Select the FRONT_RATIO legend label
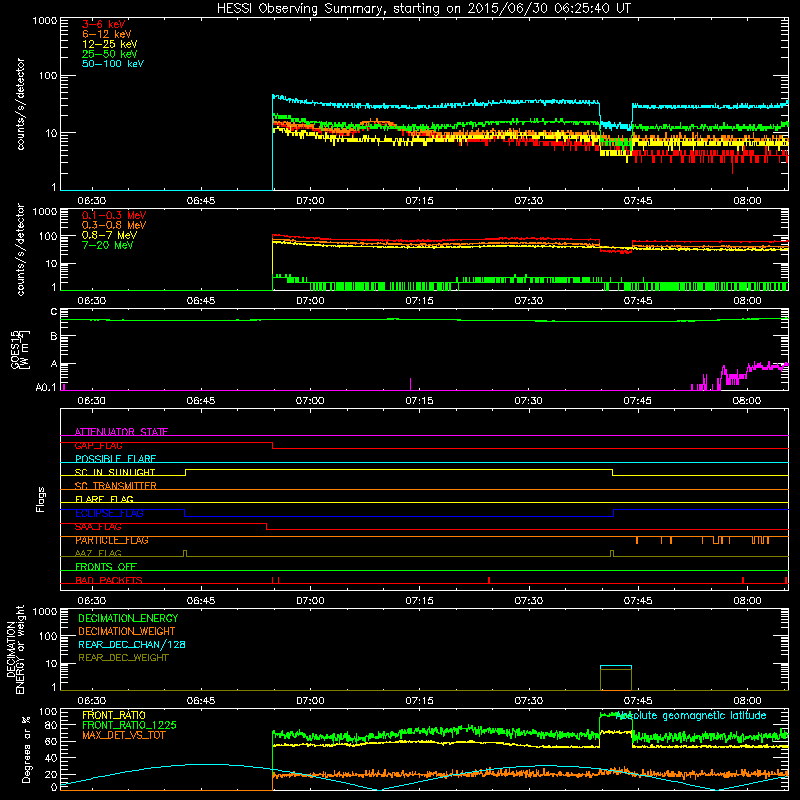 pos(114,715)
